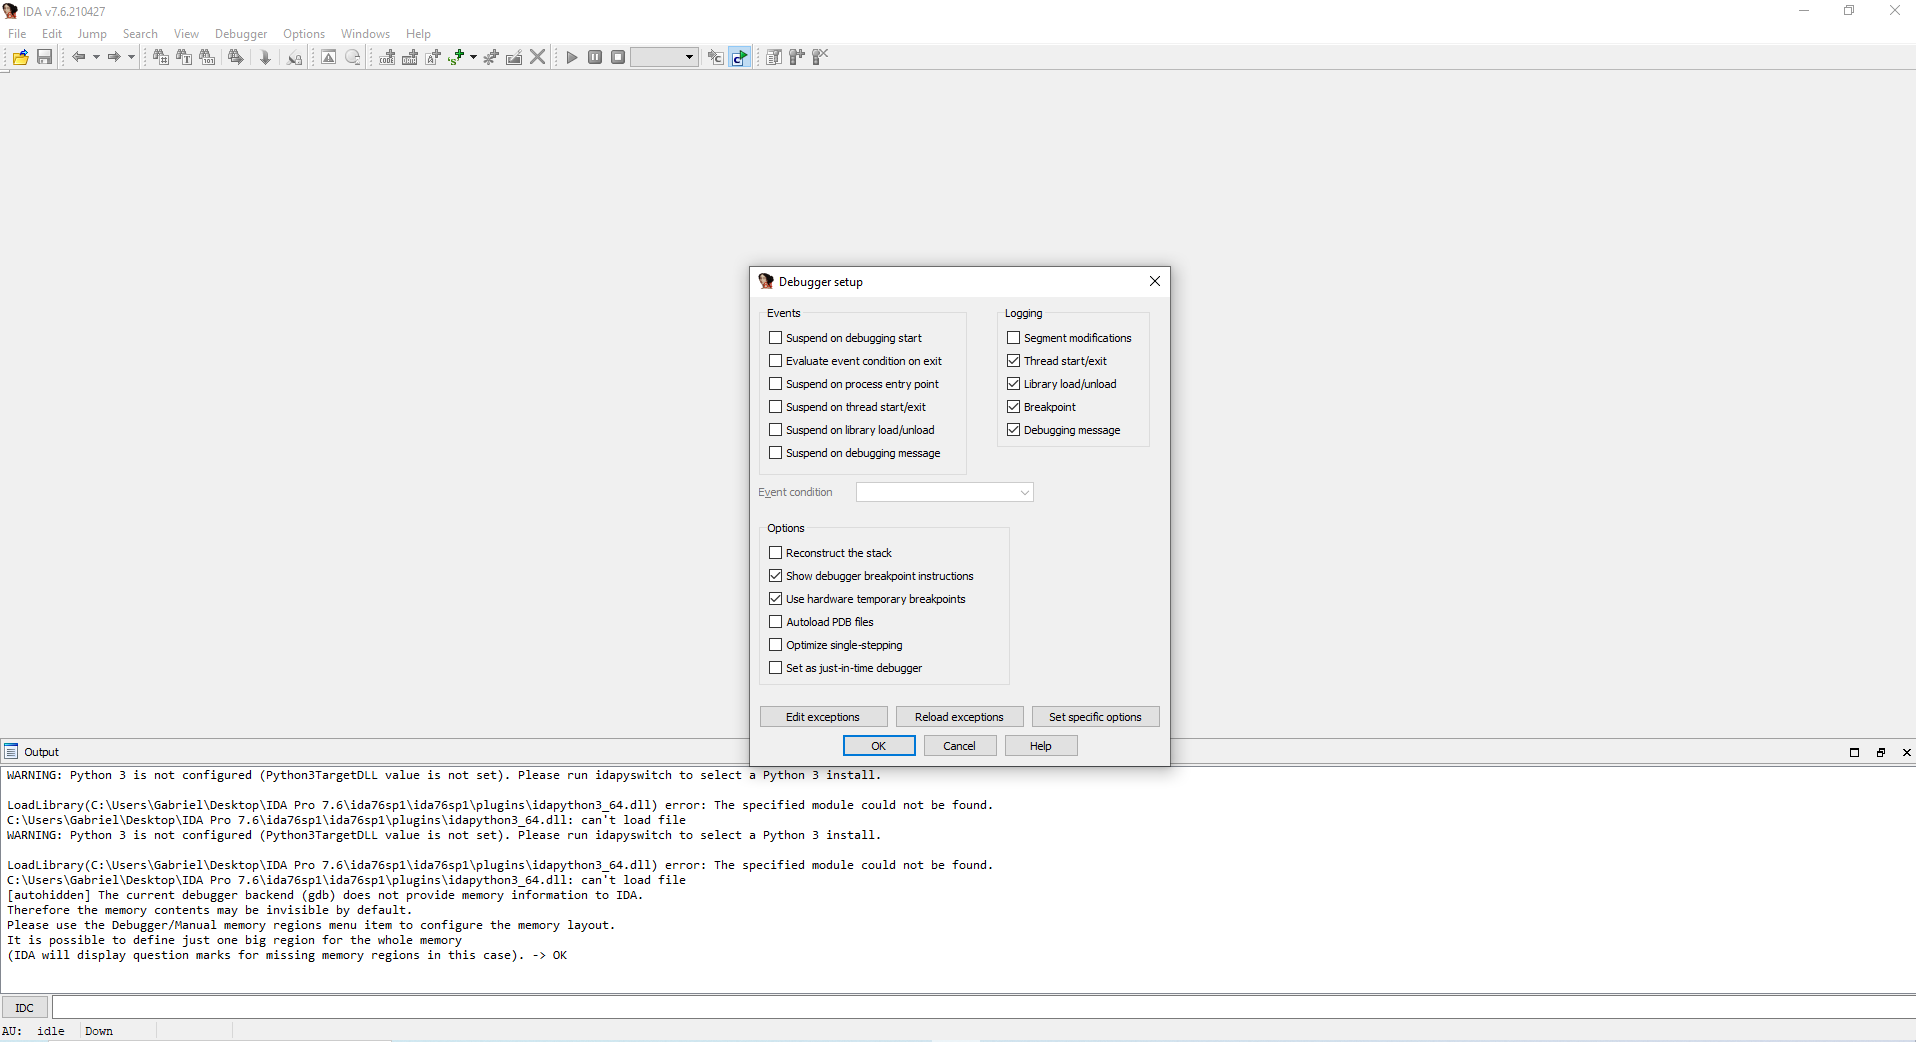Click the edit/patch pencil toolbar icon
The height and width of the screenshot is (1042, 1916).
click(514, 57)
